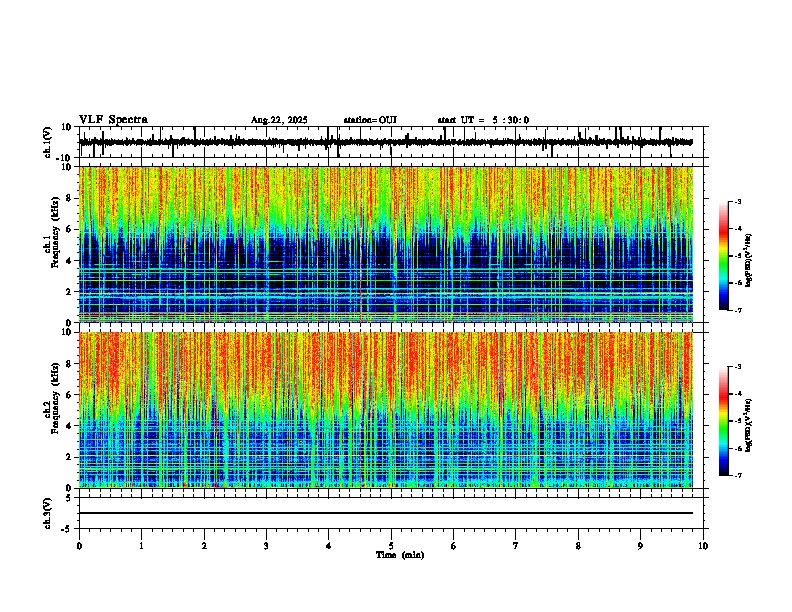Click the "ch.1(V)" waveform axis label
Screen dimensions: 792x612
(x=48, y=142)
